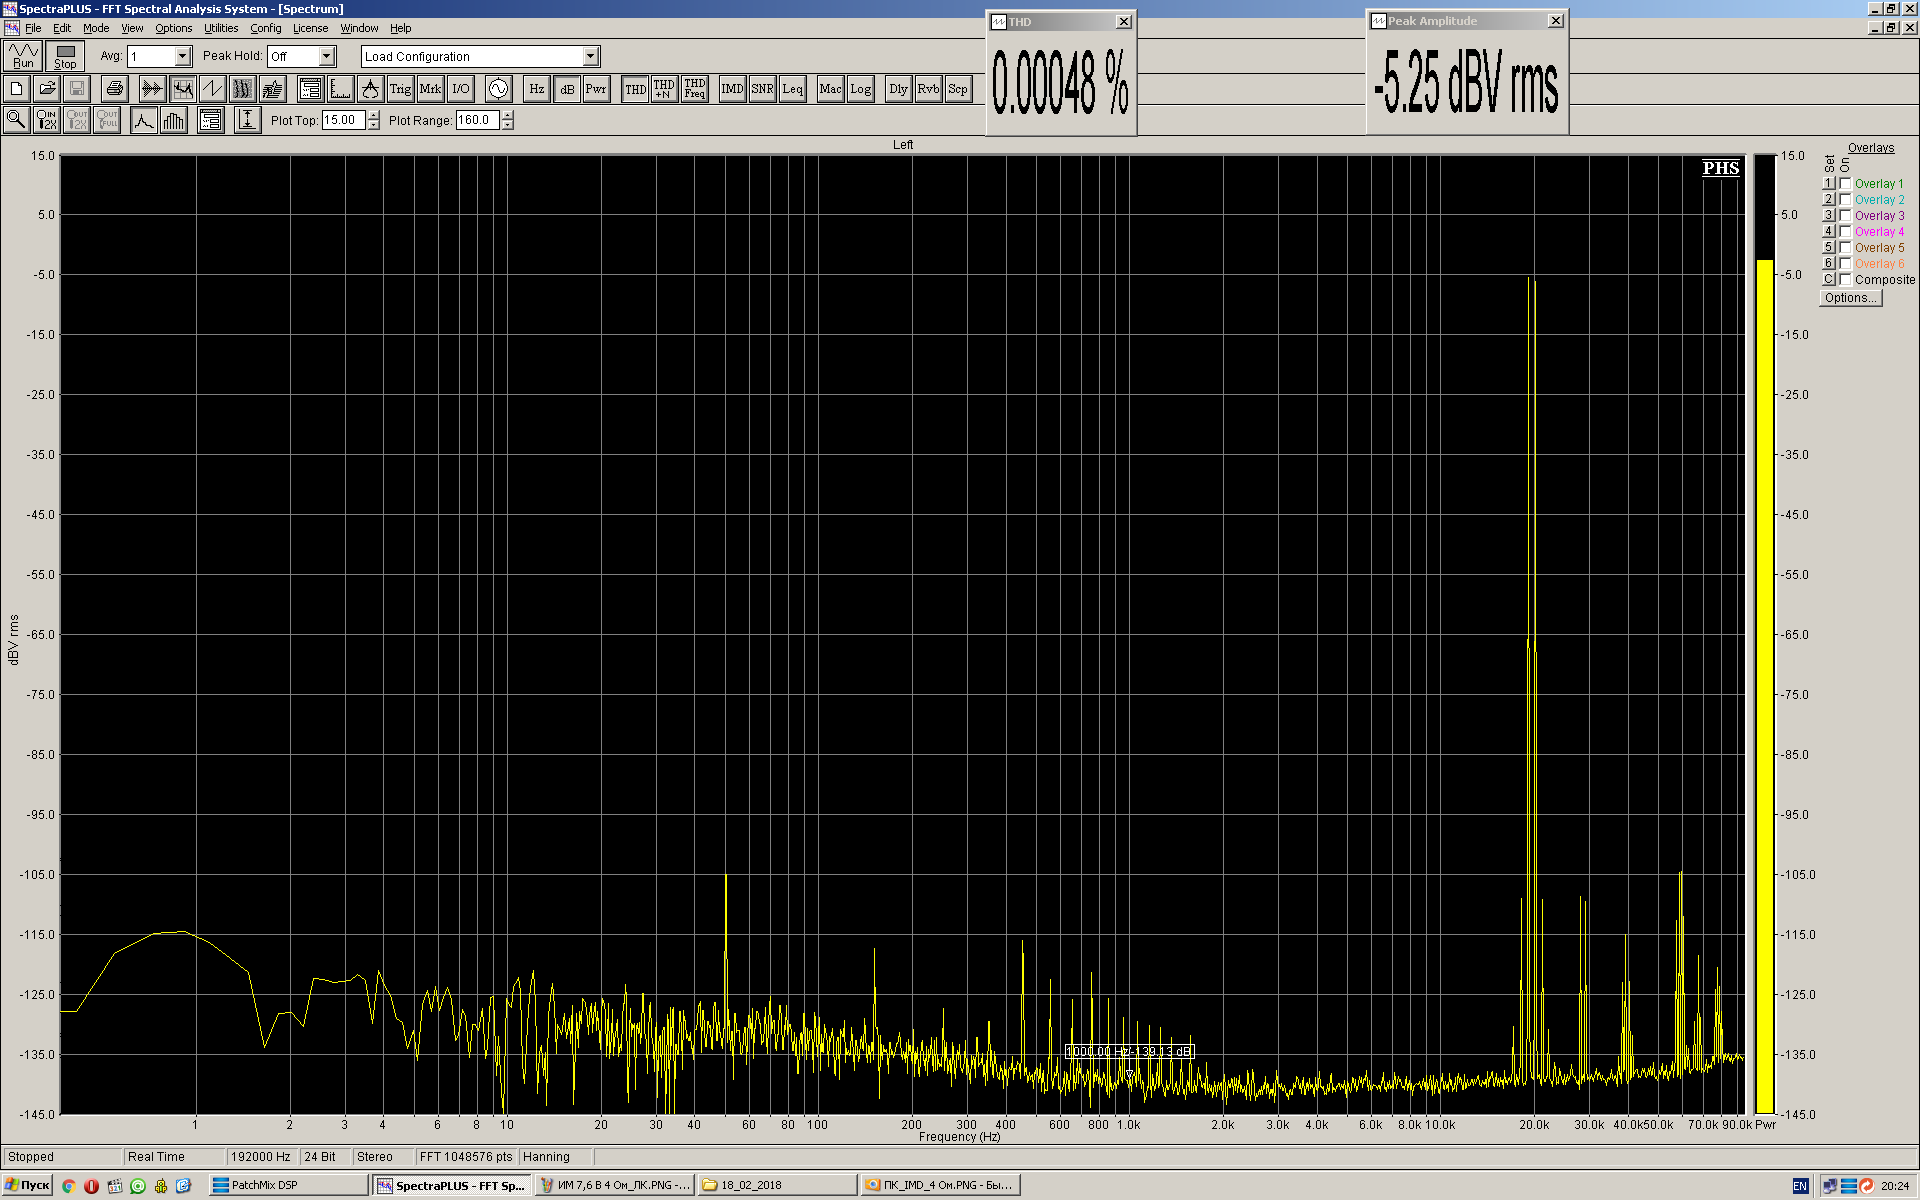Click the PHS phase label on plot

point(1721,168)
